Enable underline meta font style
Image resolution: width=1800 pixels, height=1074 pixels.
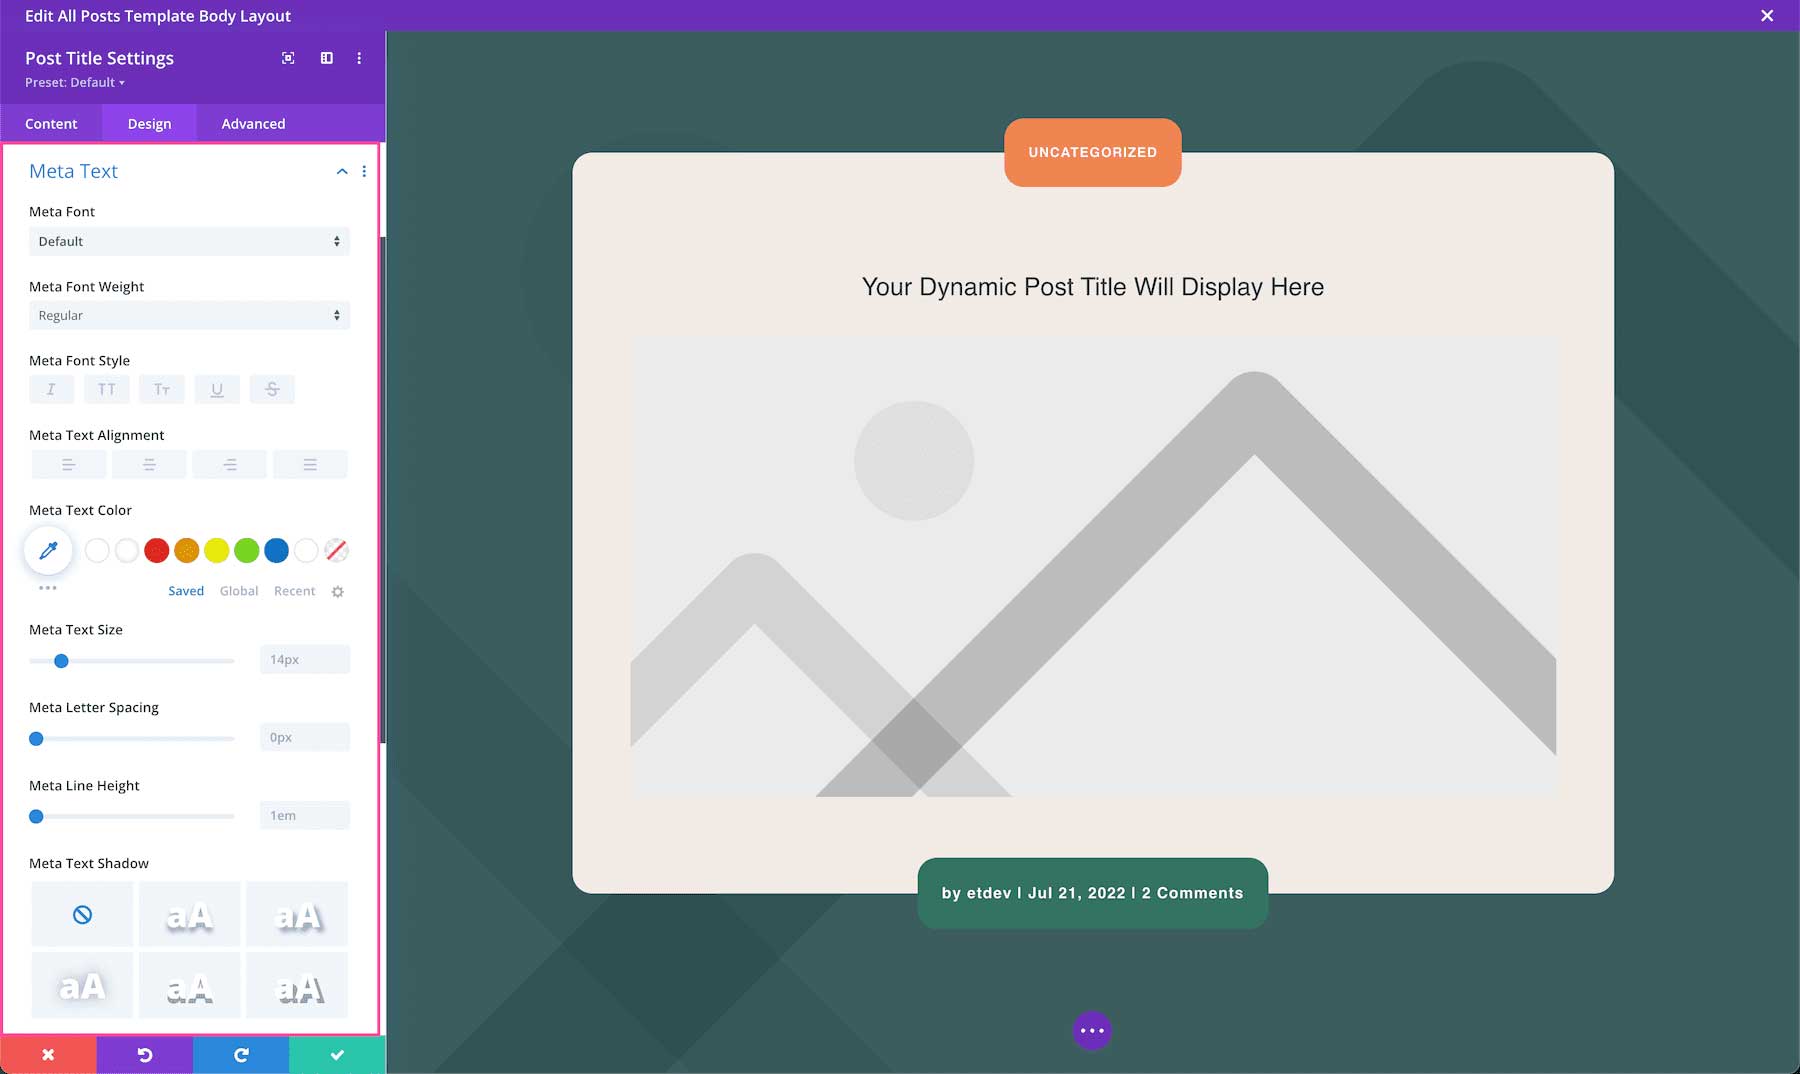click(217, 389)
